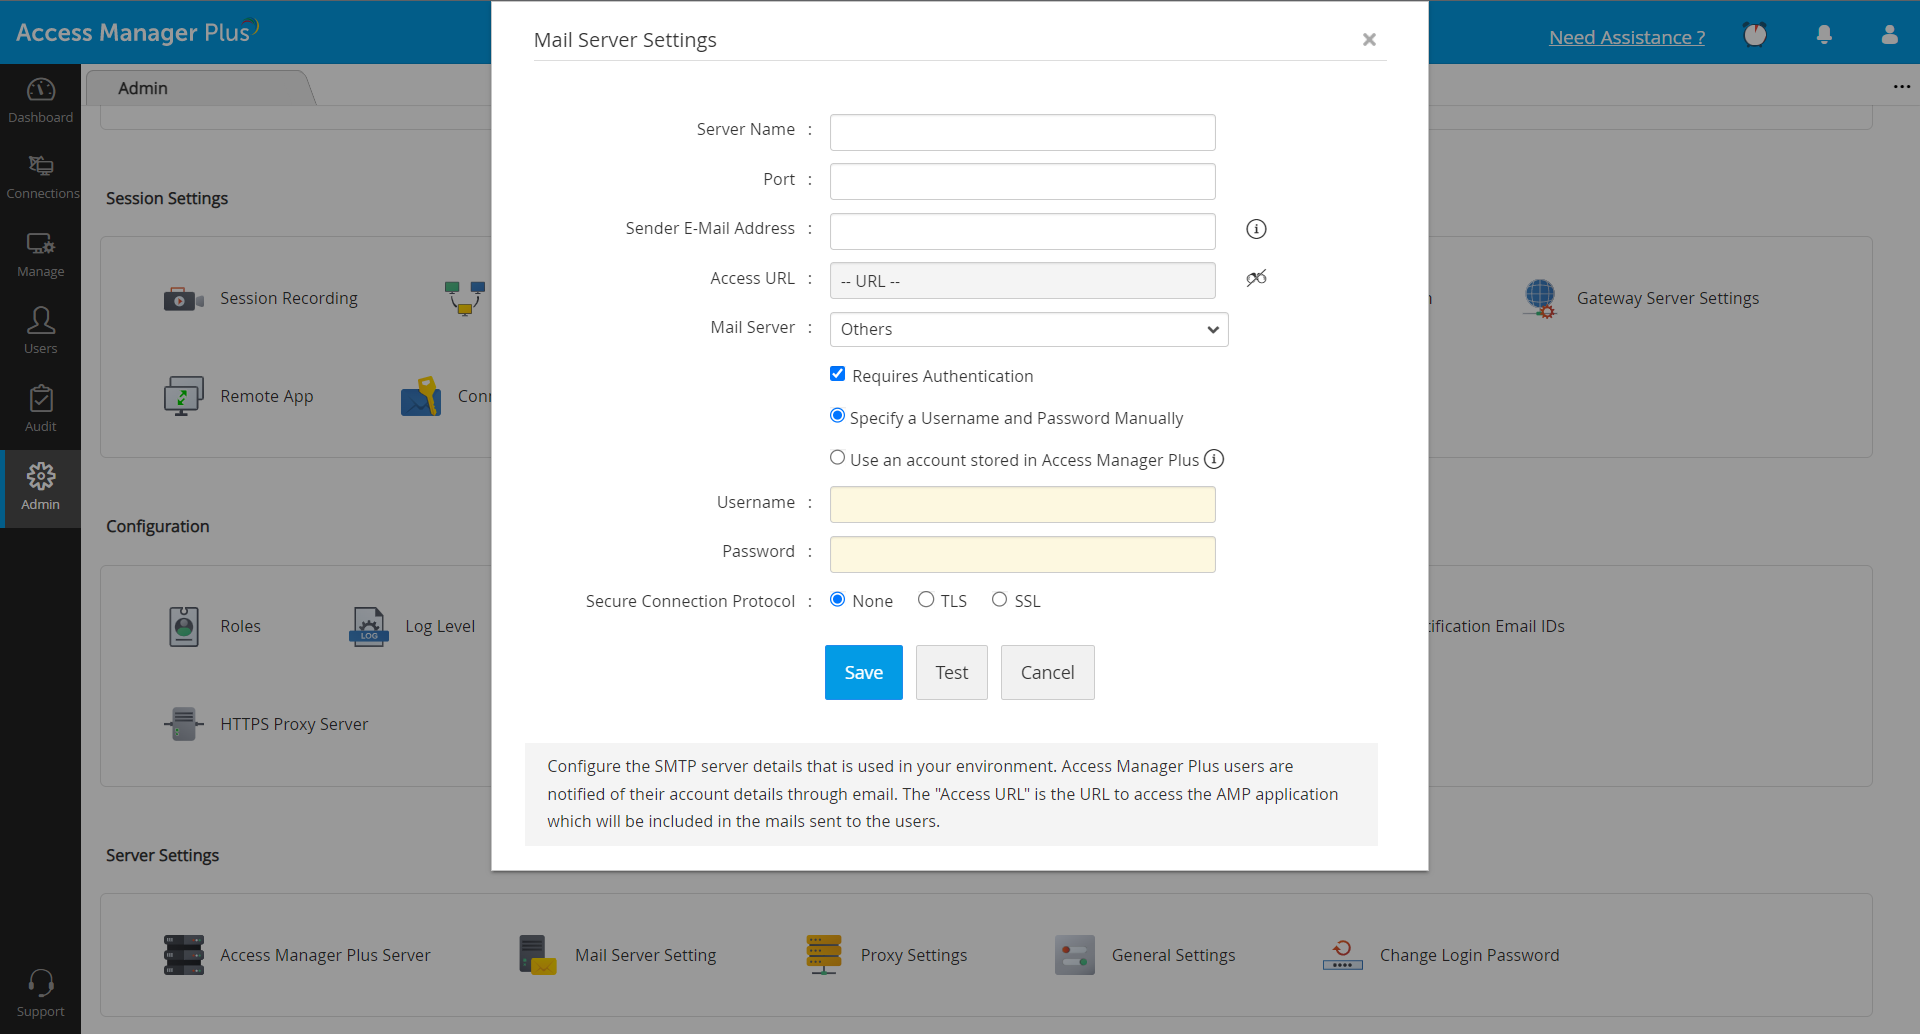Viewport: 1920px width, 1034px height.
Task: Switch to the Admin tab
Action: tap(143, 88)
